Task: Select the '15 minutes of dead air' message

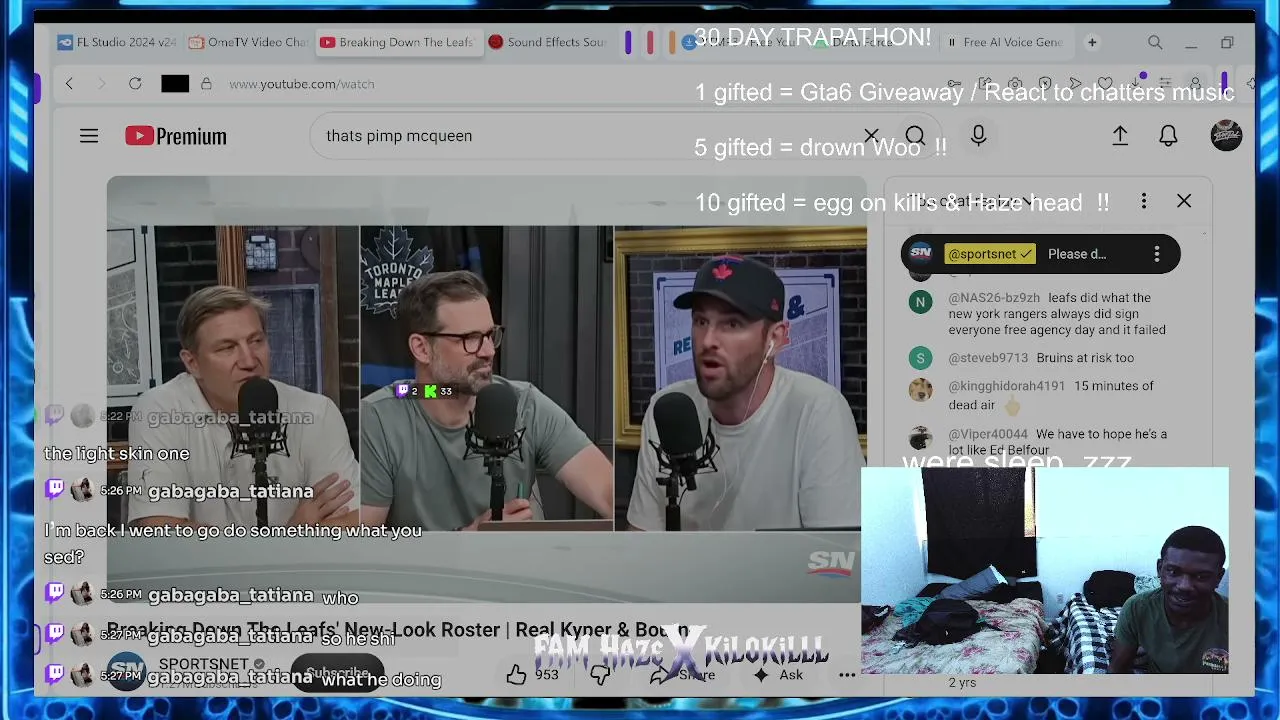Action: [x=1051, y=395]
